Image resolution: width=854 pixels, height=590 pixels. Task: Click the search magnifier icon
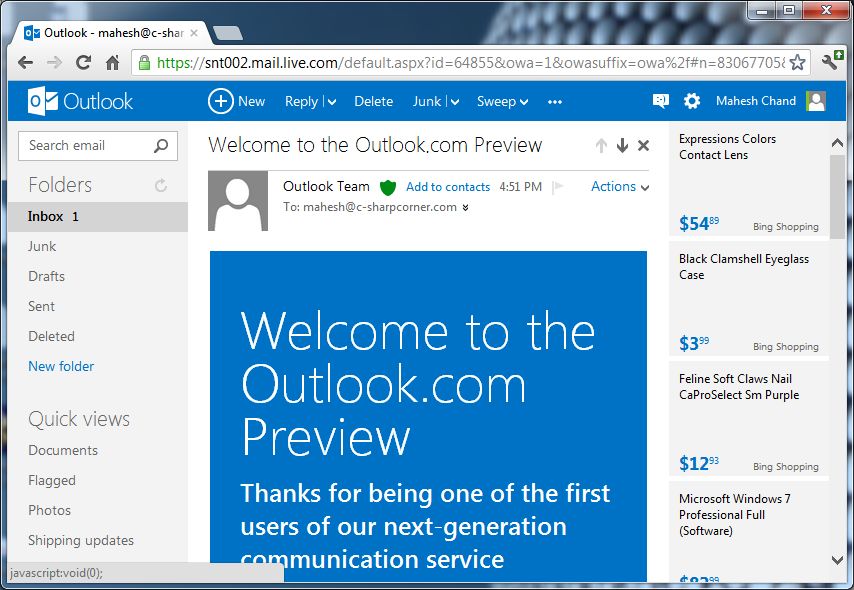coord(161,145)
